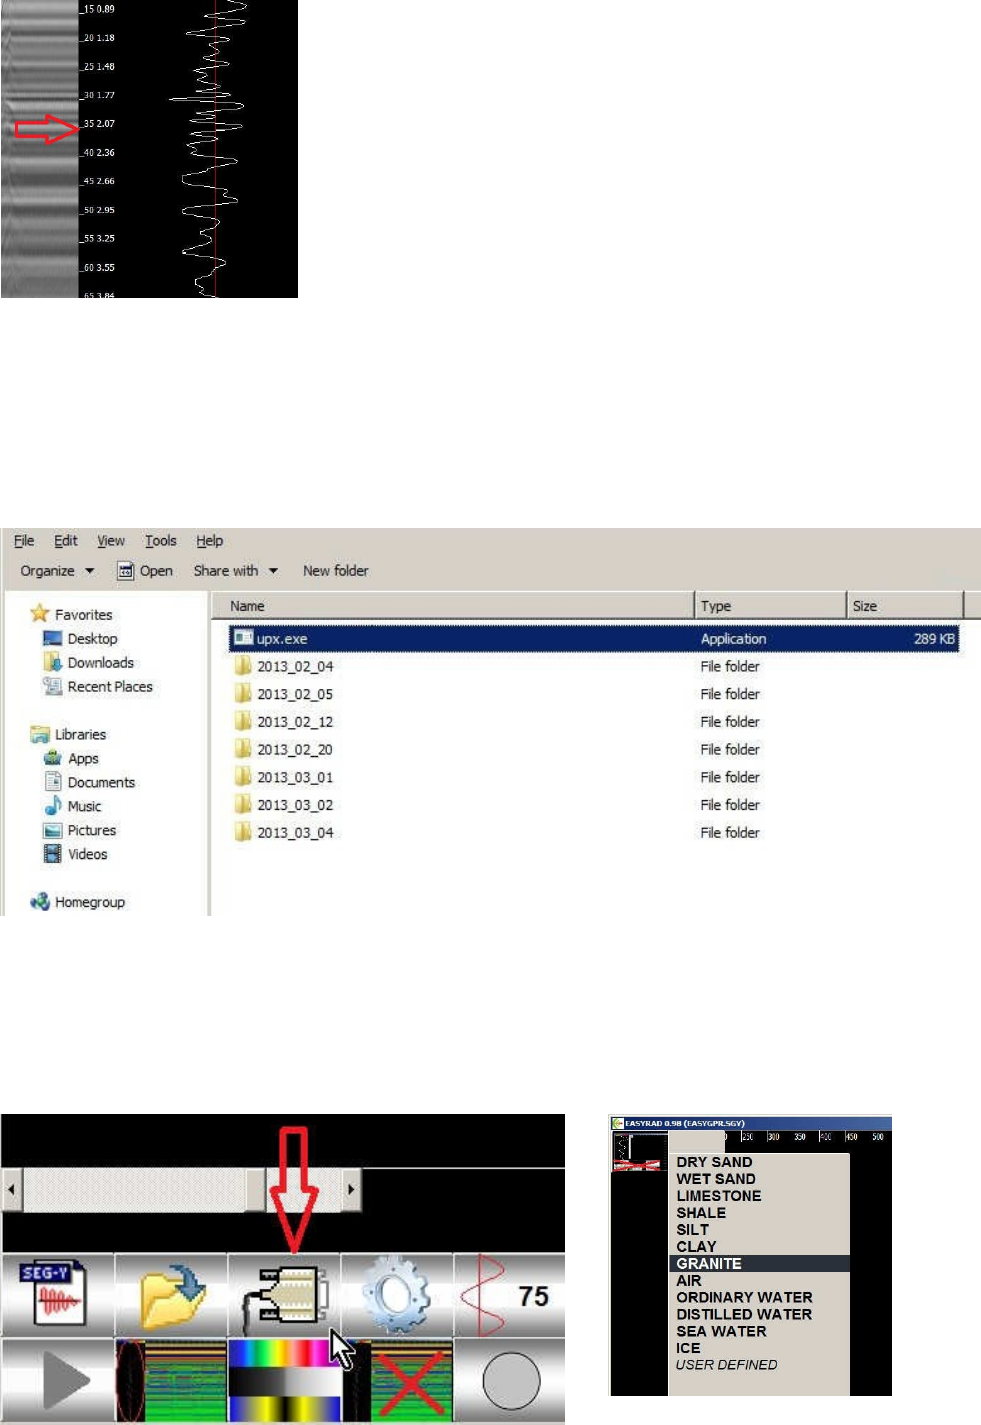The image size is (981, 1425).
Task: Open the rainbow color palette icon
Action: coord(284,1380)
